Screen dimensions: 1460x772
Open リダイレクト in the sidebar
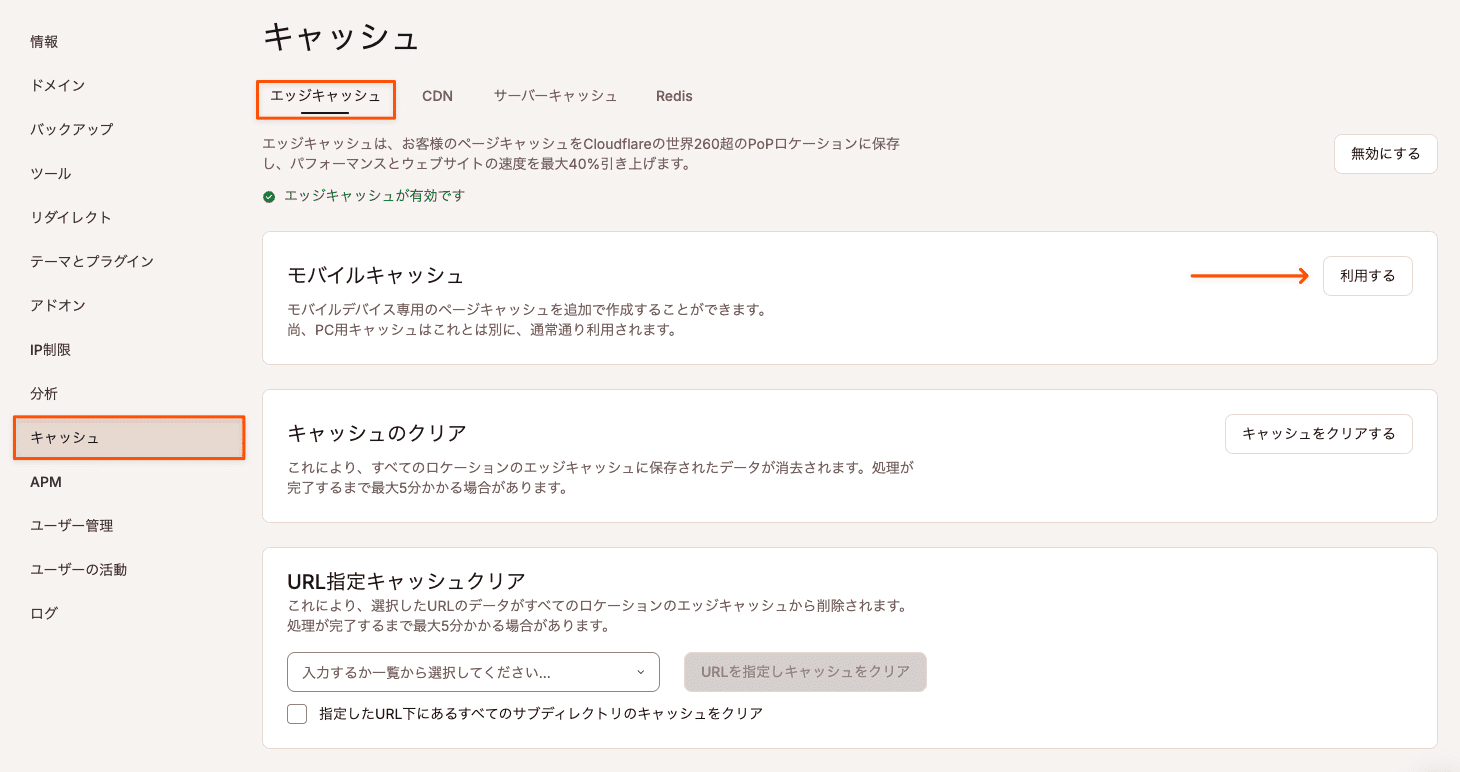[x=70, y=217]
